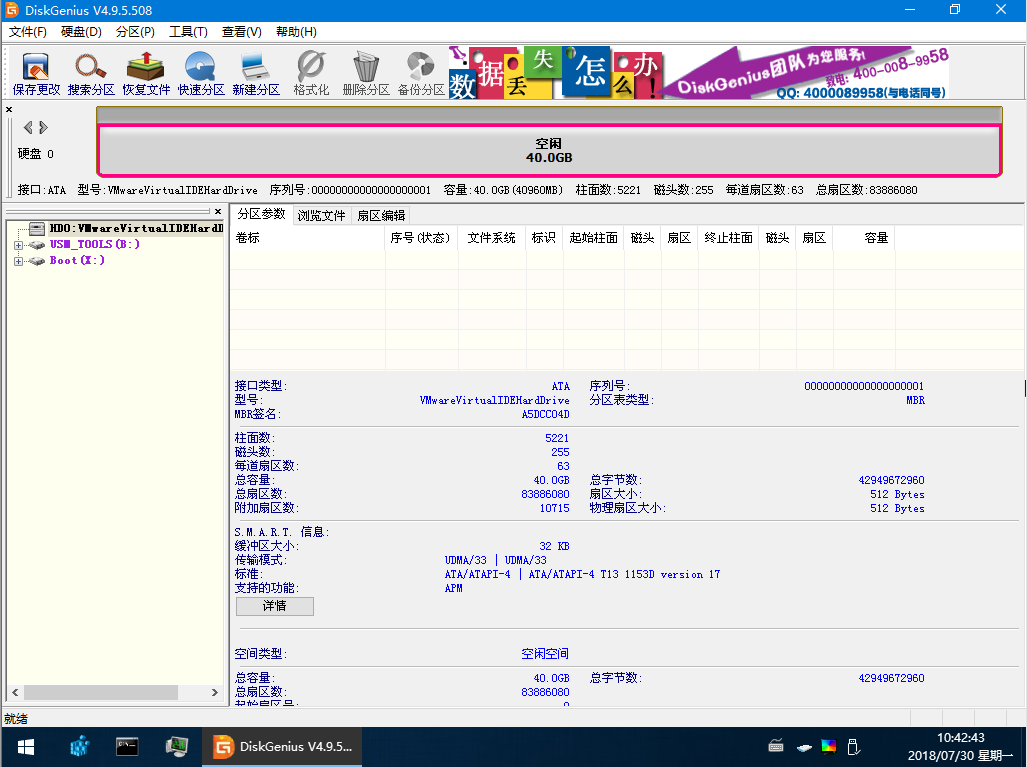
Task: Click the 备份分区 backup partition icon
Action: point(421,73)
